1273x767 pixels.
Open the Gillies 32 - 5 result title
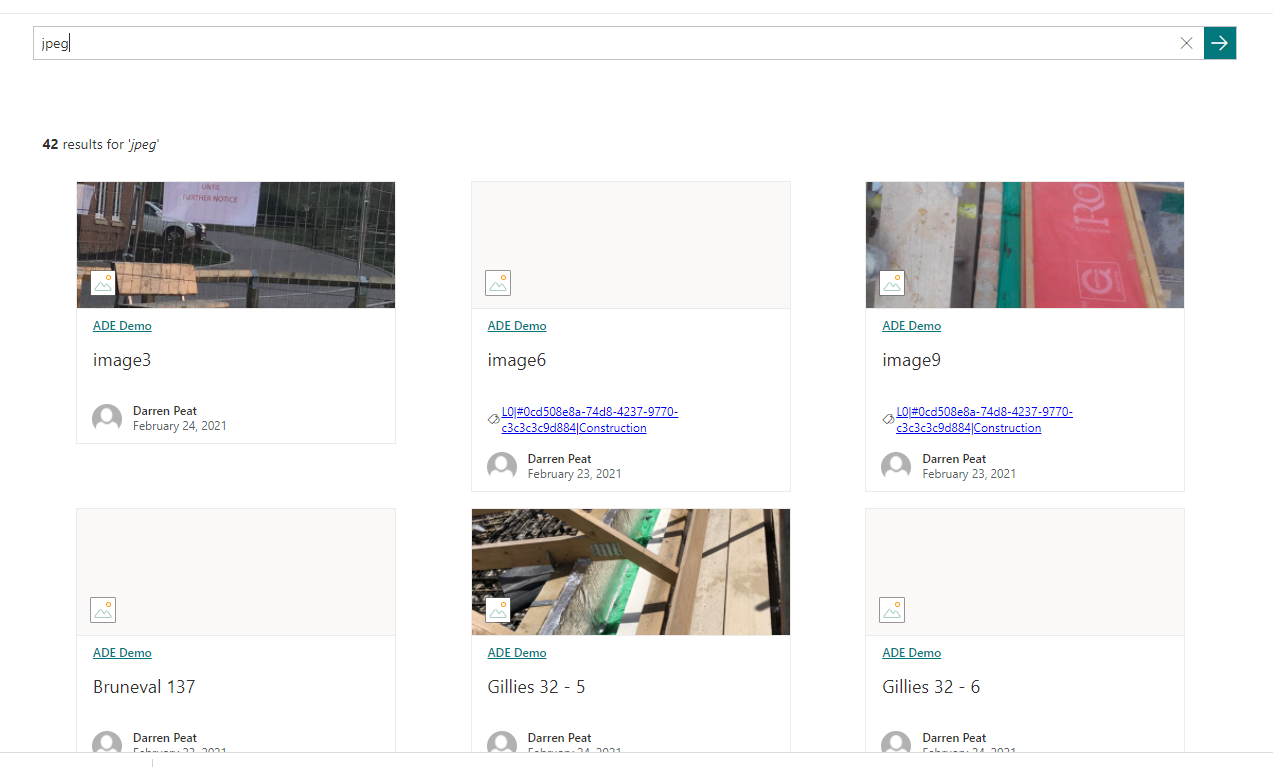click(537, 687)
